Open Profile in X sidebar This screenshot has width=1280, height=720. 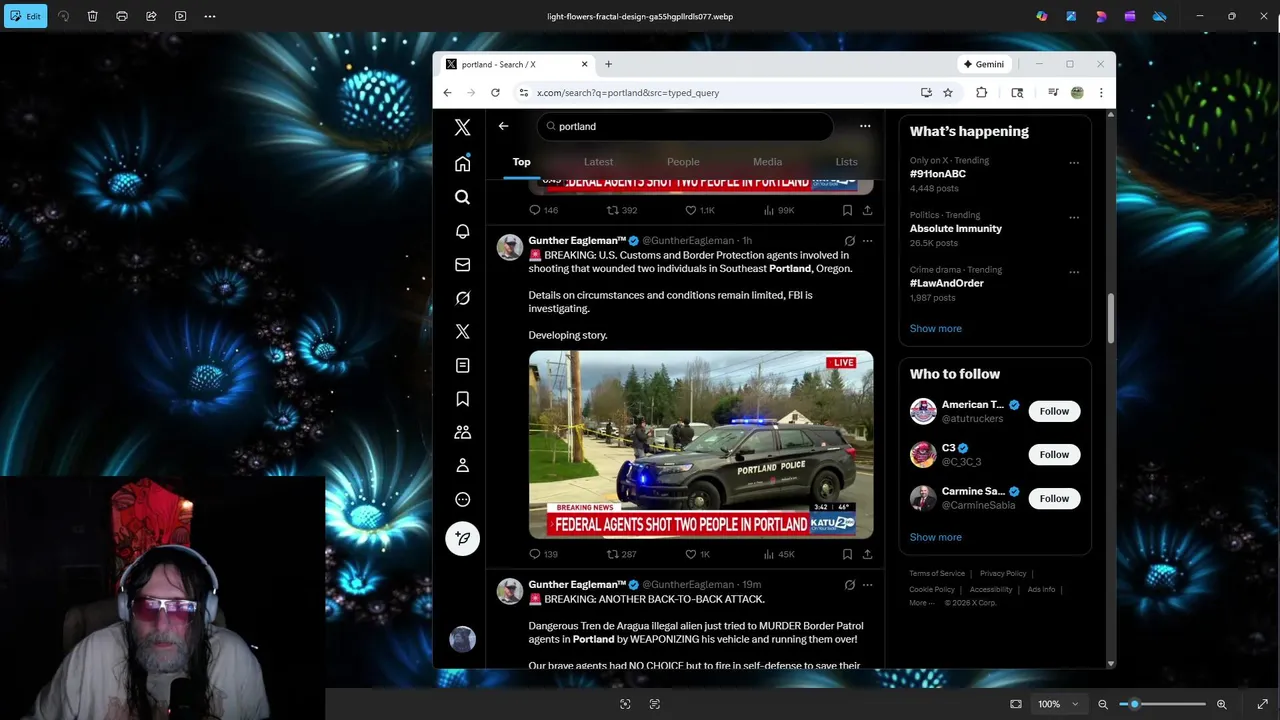click(462, 466)
